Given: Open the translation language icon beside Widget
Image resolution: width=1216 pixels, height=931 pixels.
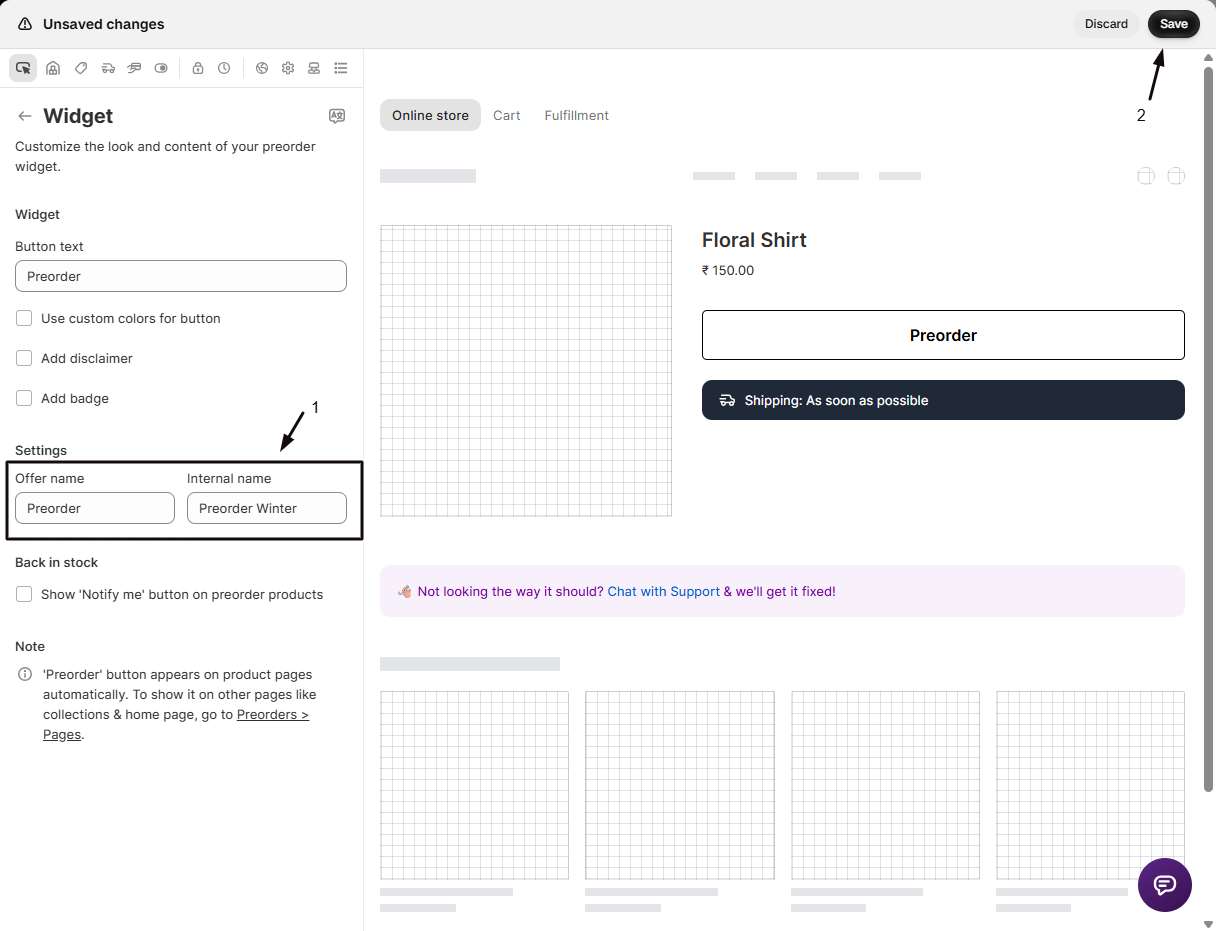Looking at the screenshot, I should [337, 116].
